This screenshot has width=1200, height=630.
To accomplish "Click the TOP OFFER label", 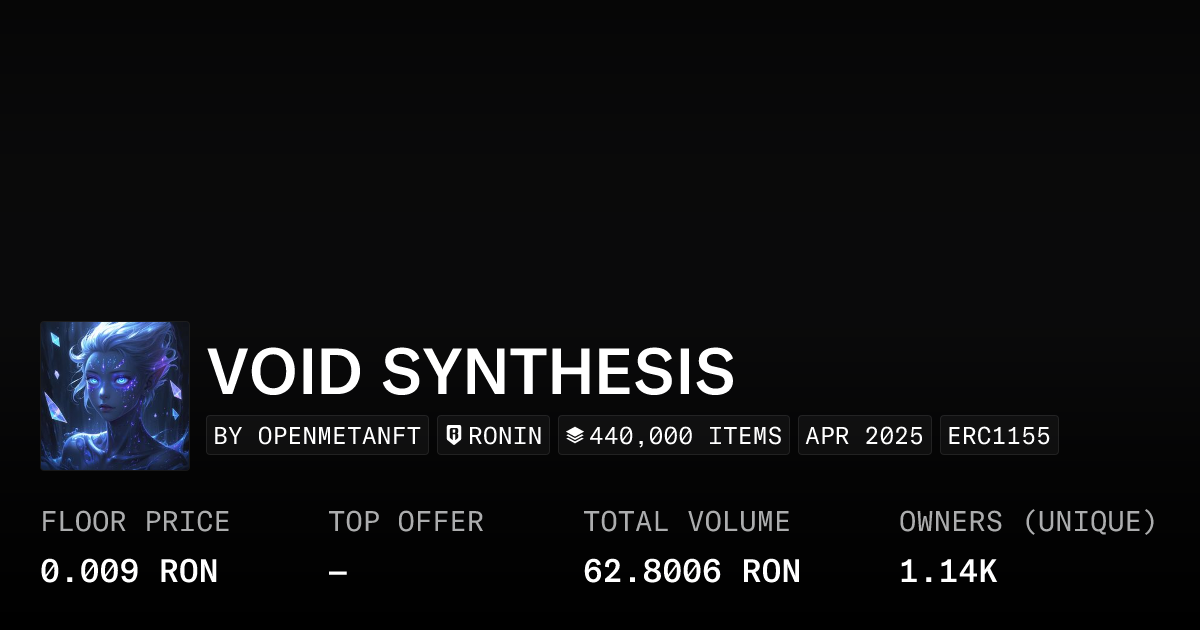I will click(406, 522).
